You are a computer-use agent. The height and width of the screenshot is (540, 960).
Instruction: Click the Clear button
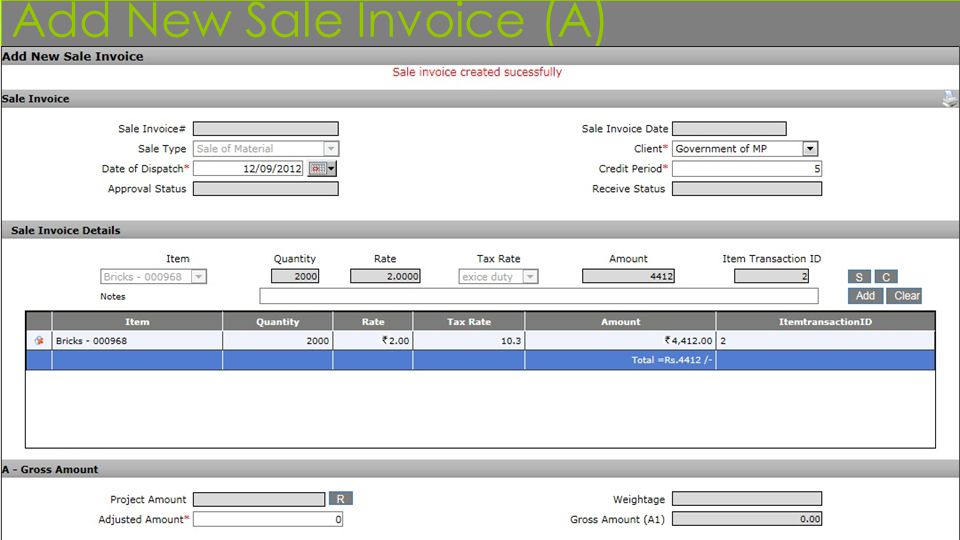904,296
